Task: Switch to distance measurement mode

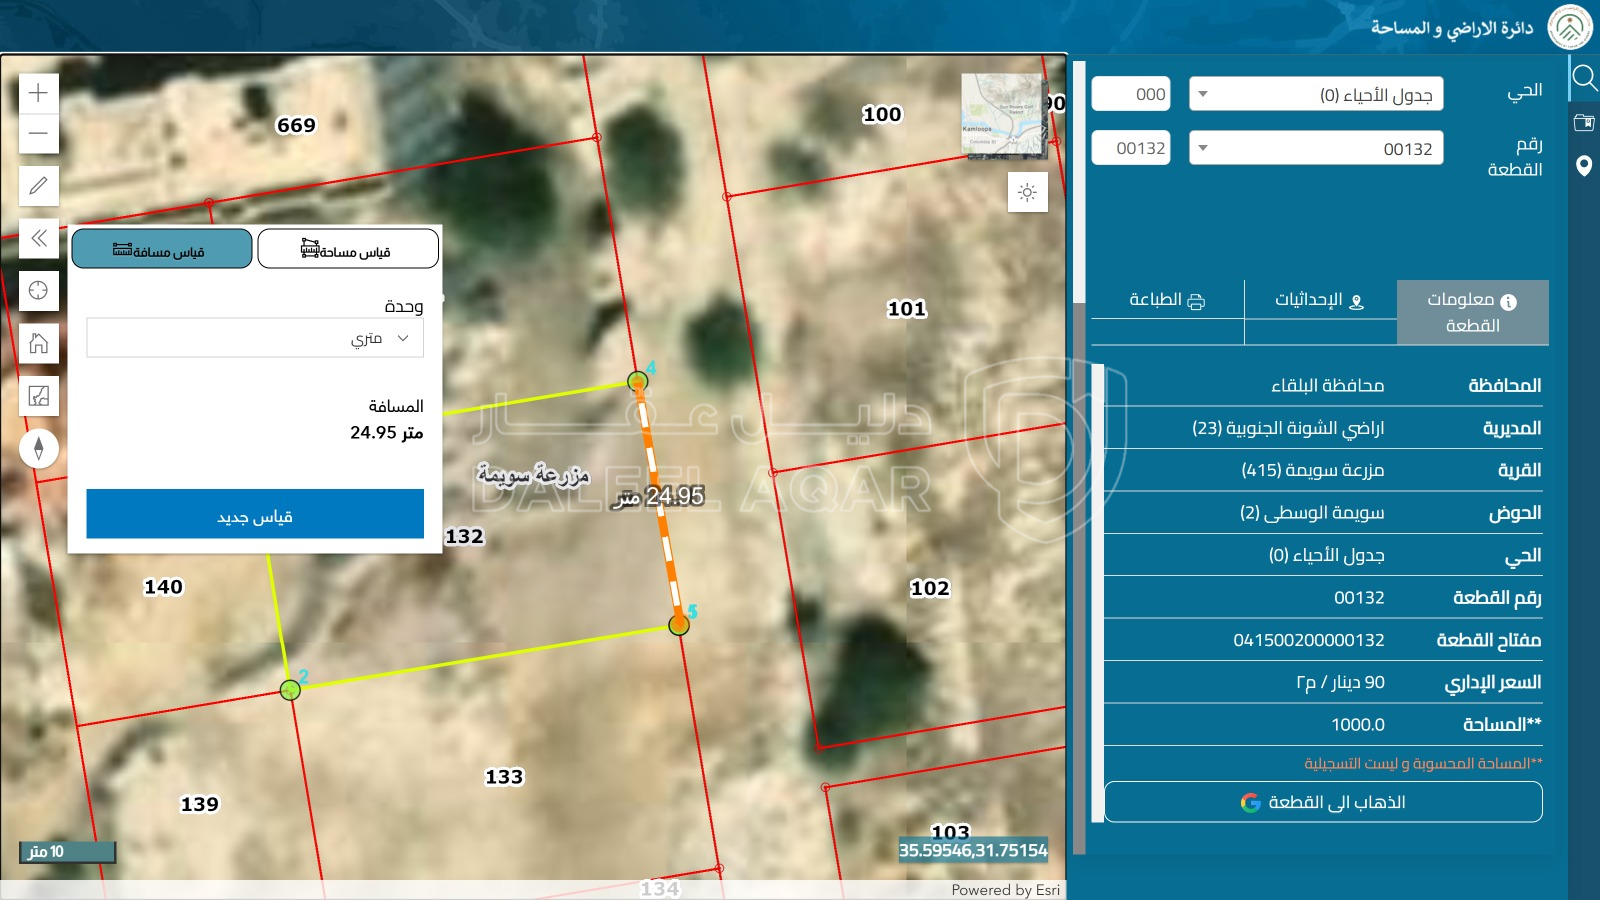Action: pos(161,249)
